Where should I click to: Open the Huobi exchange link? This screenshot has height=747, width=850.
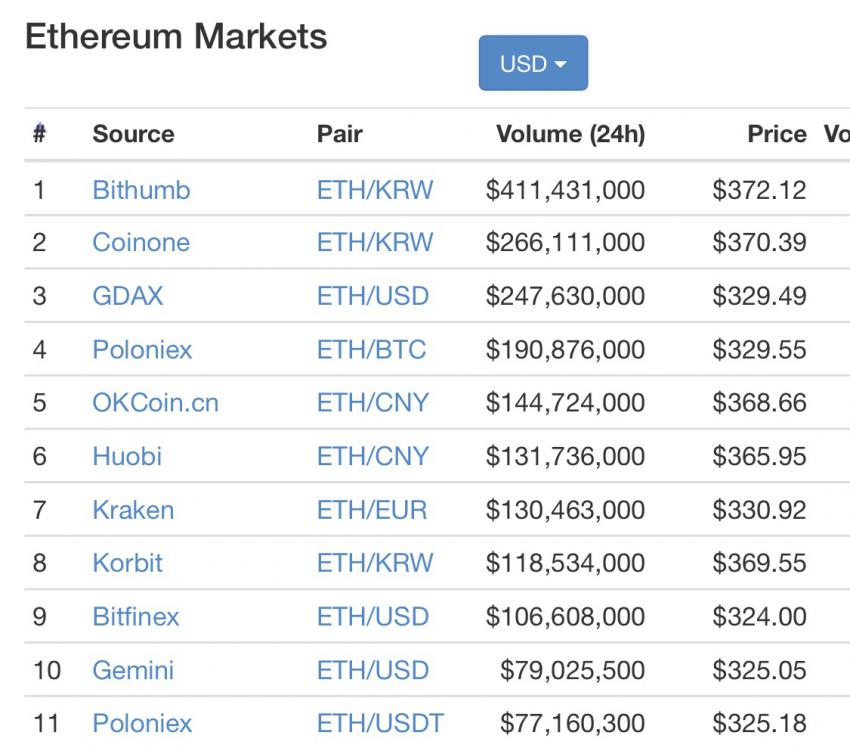click(x=127, y=456)
